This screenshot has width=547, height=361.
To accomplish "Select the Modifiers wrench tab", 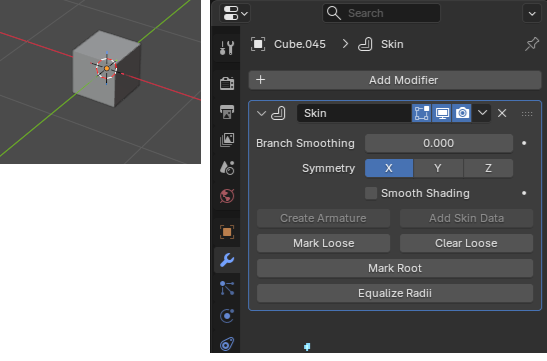I will coord(227,260).
